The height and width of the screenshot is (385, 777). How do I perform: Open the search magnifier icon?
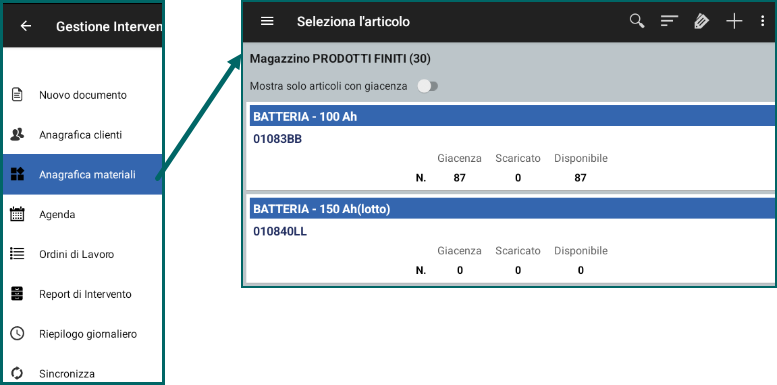point(637,21)
